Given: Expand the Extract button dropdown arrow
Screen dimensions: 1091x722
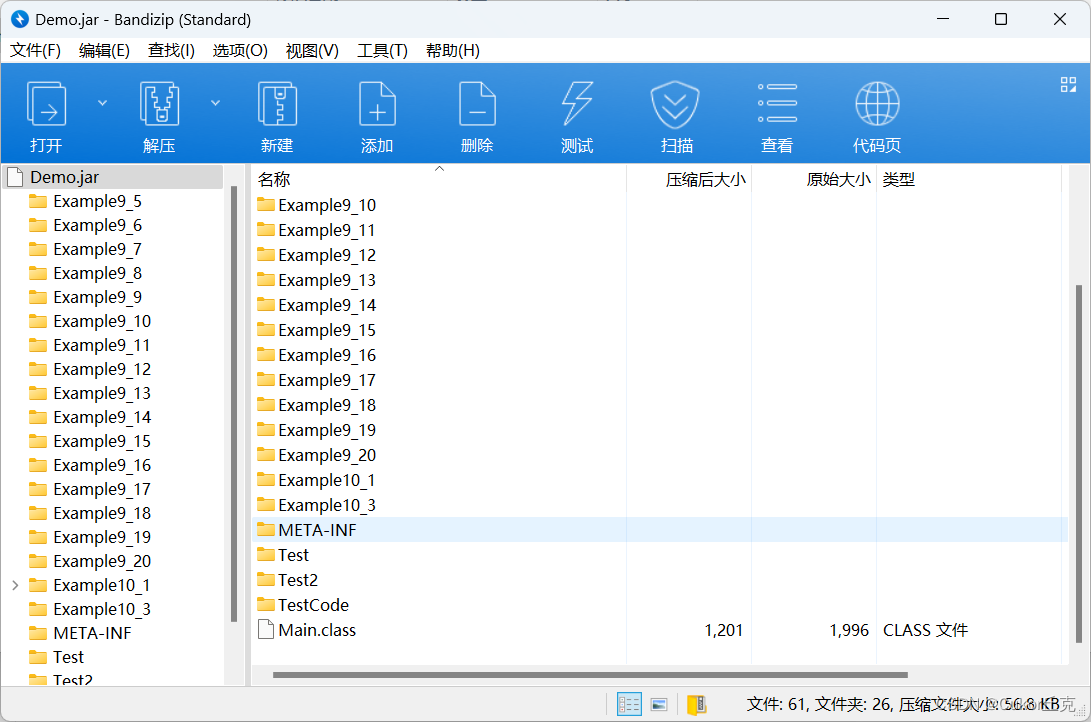Looking at the screenshot, I should coord(216,103).
